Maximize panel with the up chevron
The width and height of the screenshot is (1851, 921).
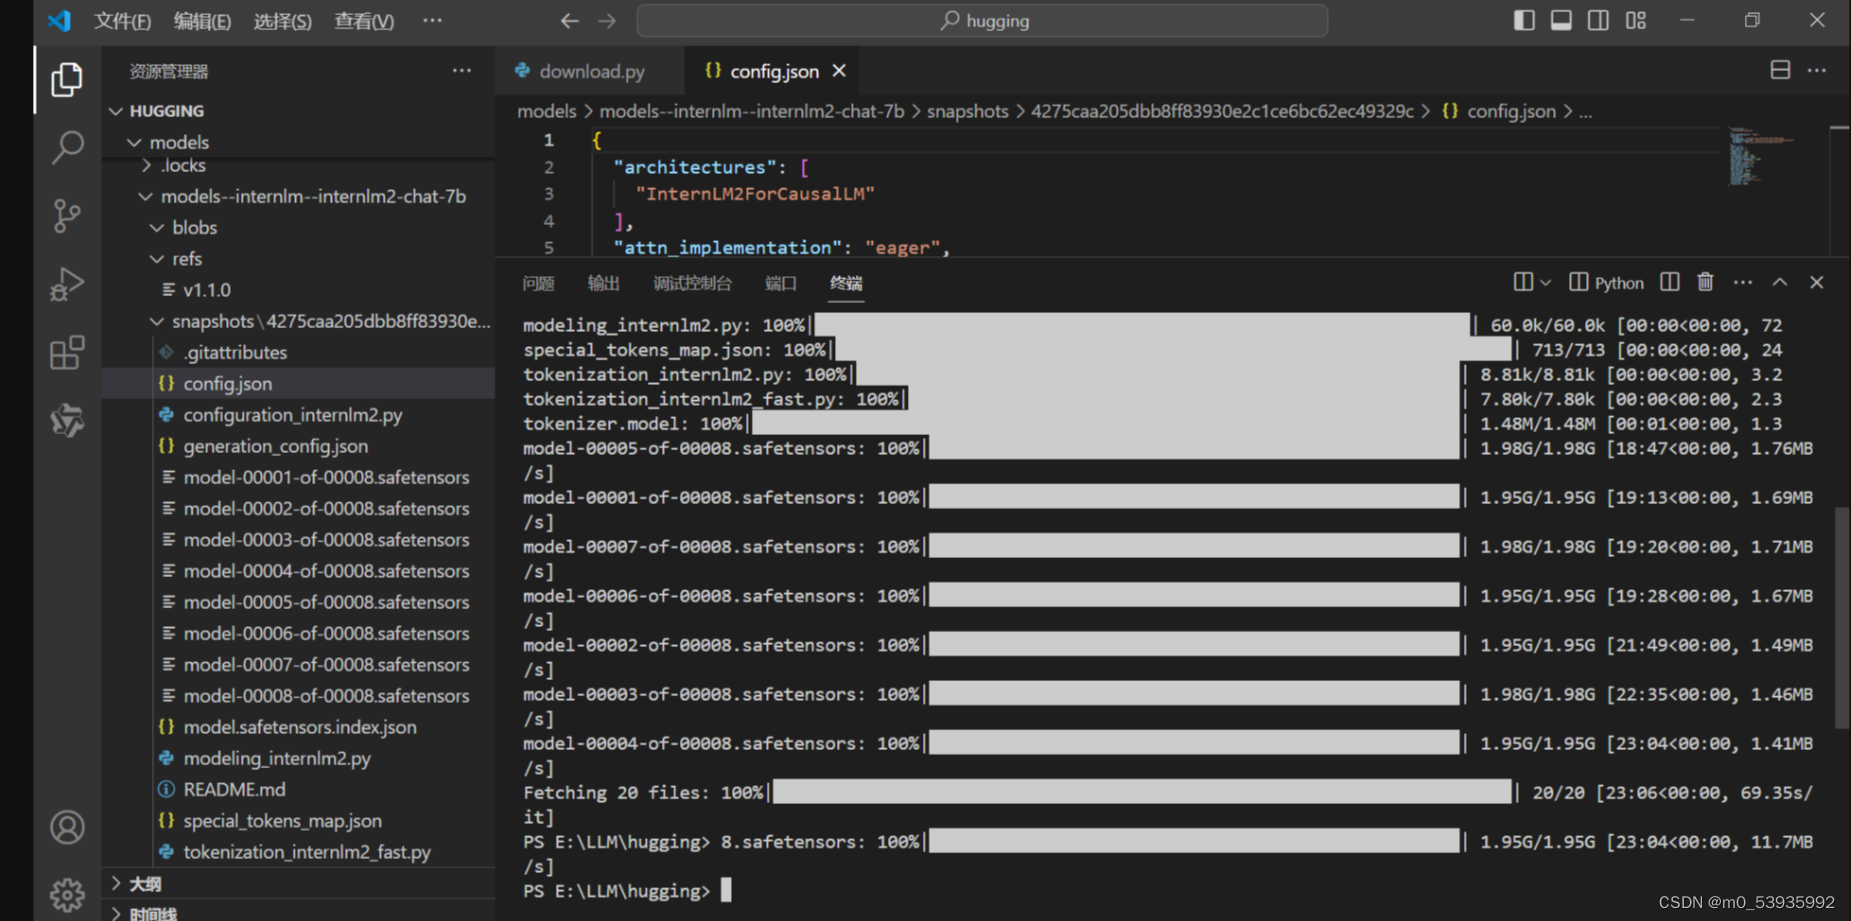1780,282
